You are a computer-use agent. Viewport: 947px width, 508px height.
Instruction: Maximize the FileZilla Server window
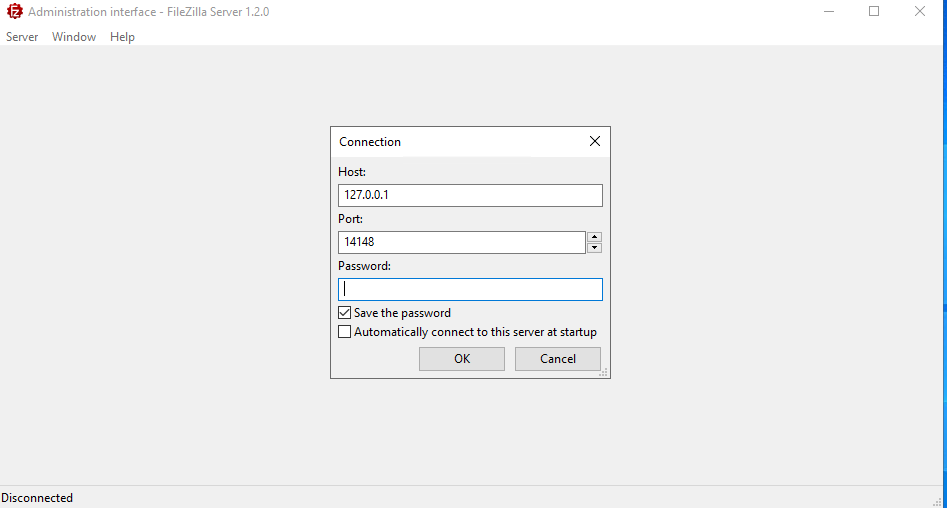pos(874,12)
